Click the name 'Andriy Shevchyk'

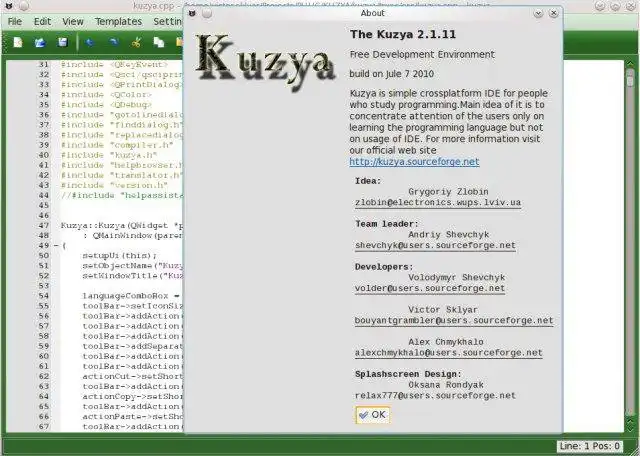(x=449, y=234)
